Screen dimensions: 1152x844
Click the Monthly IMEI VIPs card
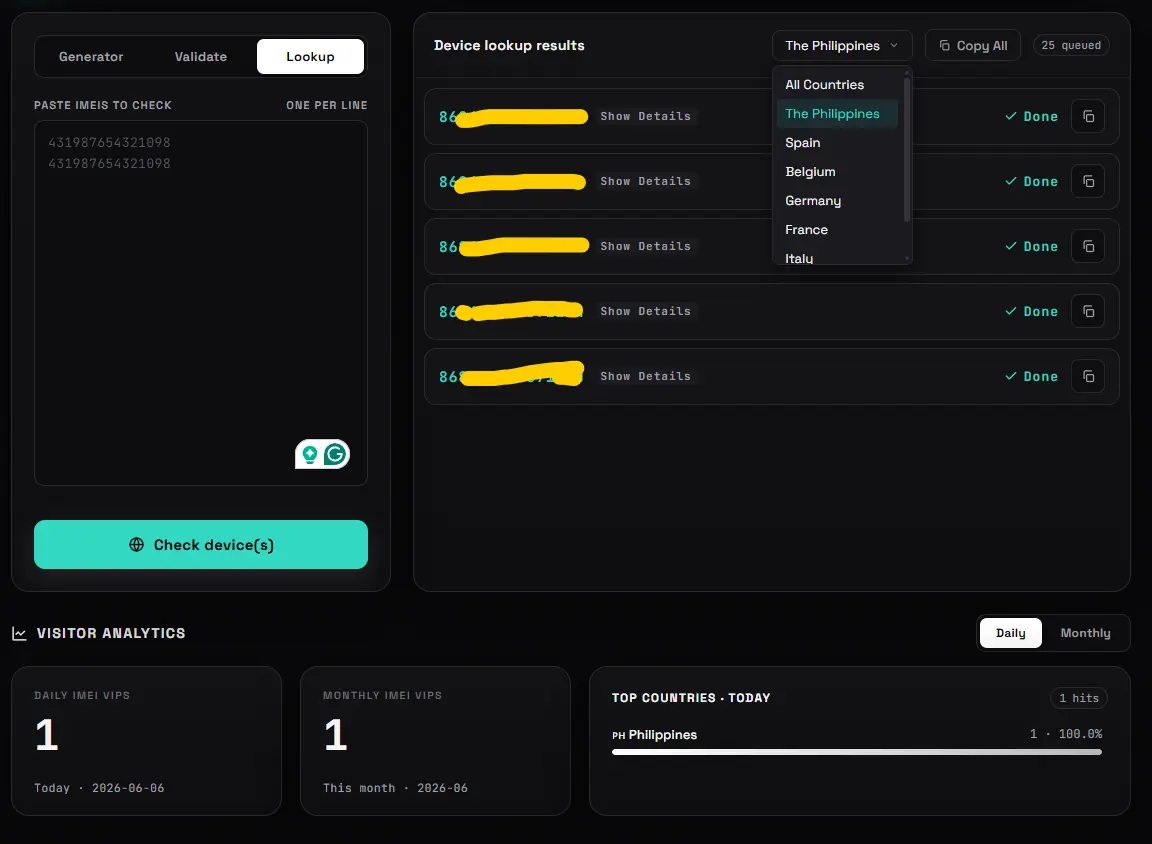[x=435, y=740]
